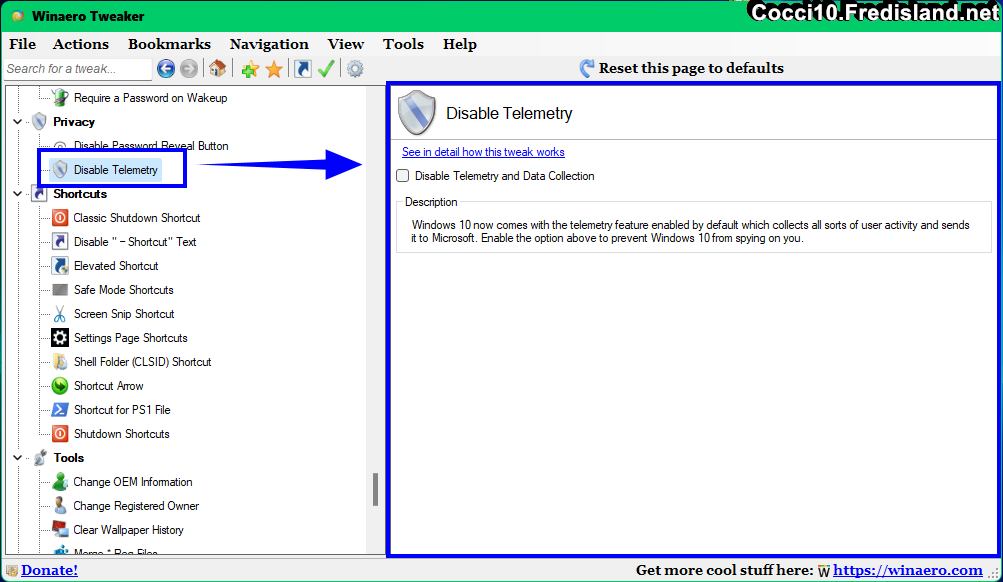Click the Back navigation arrow icon
Image resolution: width=1003 pixels, height=582 pixels.
[x=166, y=68]
